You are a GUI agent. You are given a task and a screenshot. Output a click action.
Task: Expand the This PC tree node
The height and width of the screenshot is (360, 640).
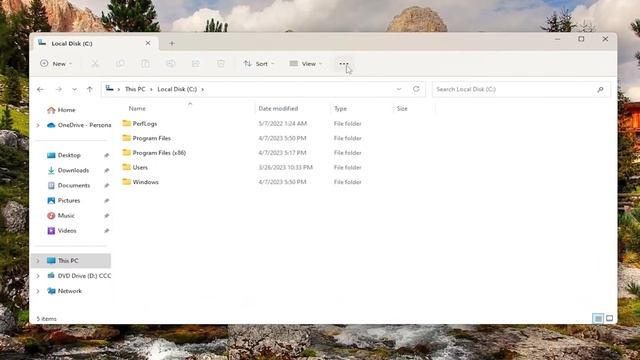(38, 261)
